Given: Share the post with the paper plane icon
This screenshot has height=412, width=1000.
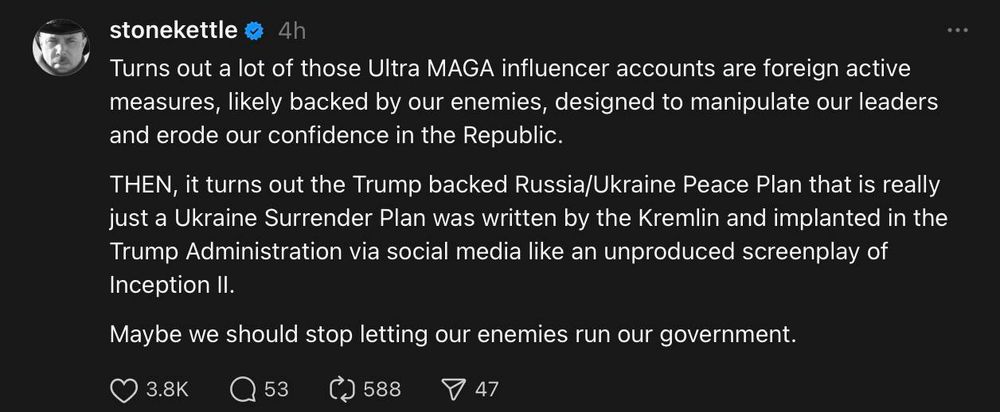Looking at the screenshot, I should click(453, 389).
